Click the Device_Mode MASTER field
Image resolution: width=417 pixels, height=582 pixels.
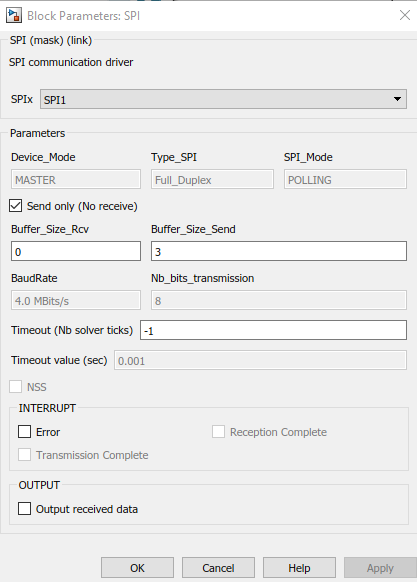76,179
